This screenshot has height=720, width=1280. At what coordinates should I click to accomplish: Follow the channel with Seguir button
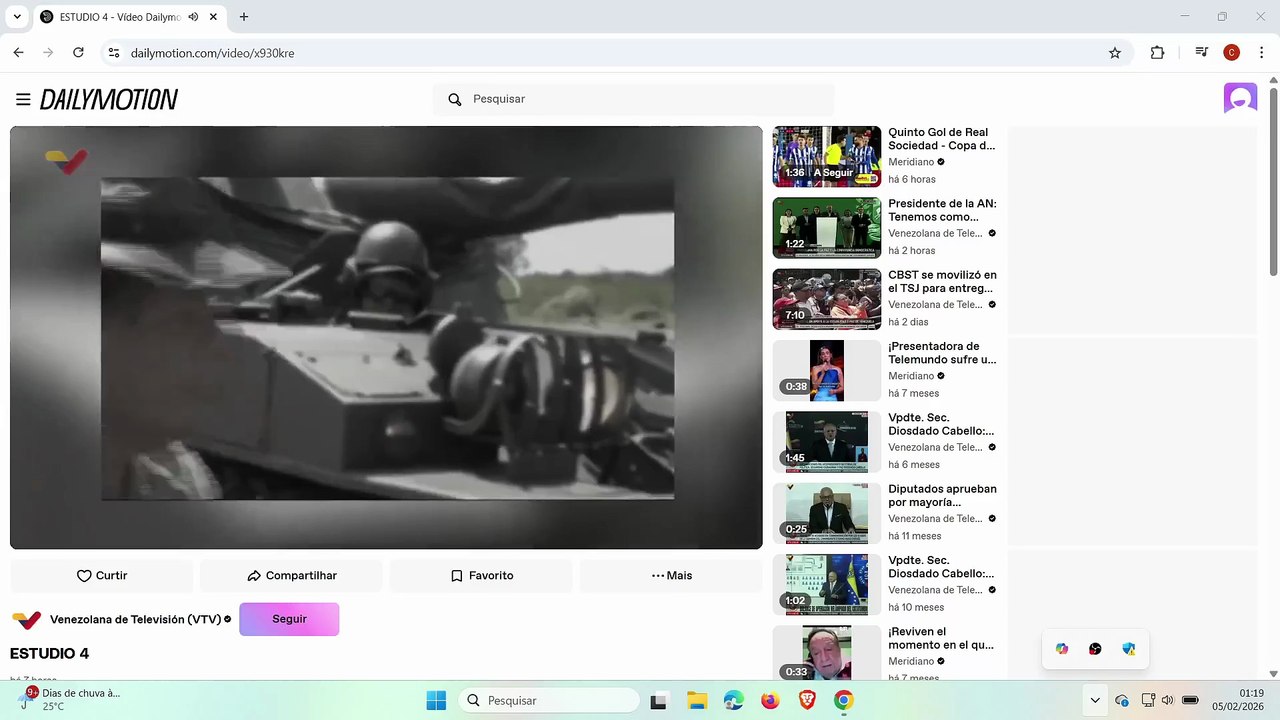(289, 619)
